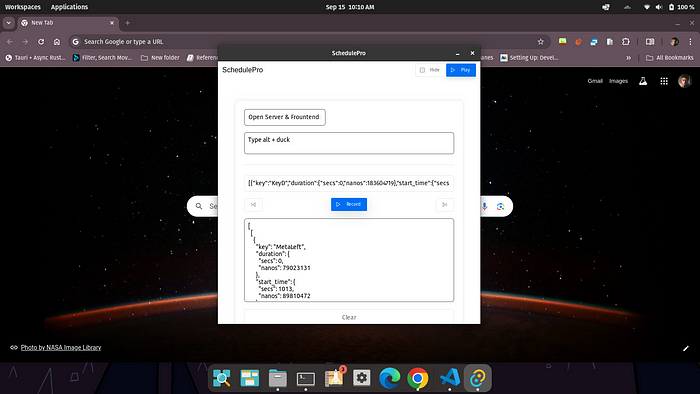The image size is (700, 394).
Task: Click Chrome's forward navigation arrow
Action: (25, 41)
